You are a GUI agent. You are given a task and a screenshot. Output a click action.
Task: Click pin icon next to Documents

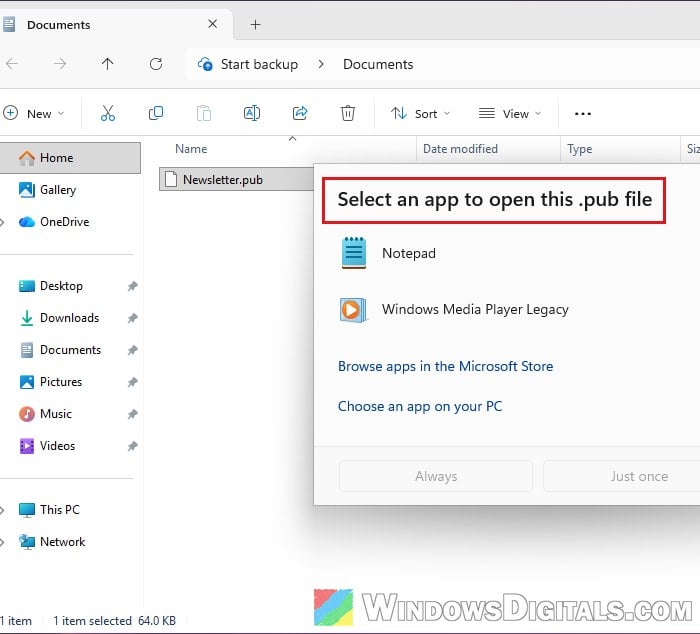click(x=132, y=350)
